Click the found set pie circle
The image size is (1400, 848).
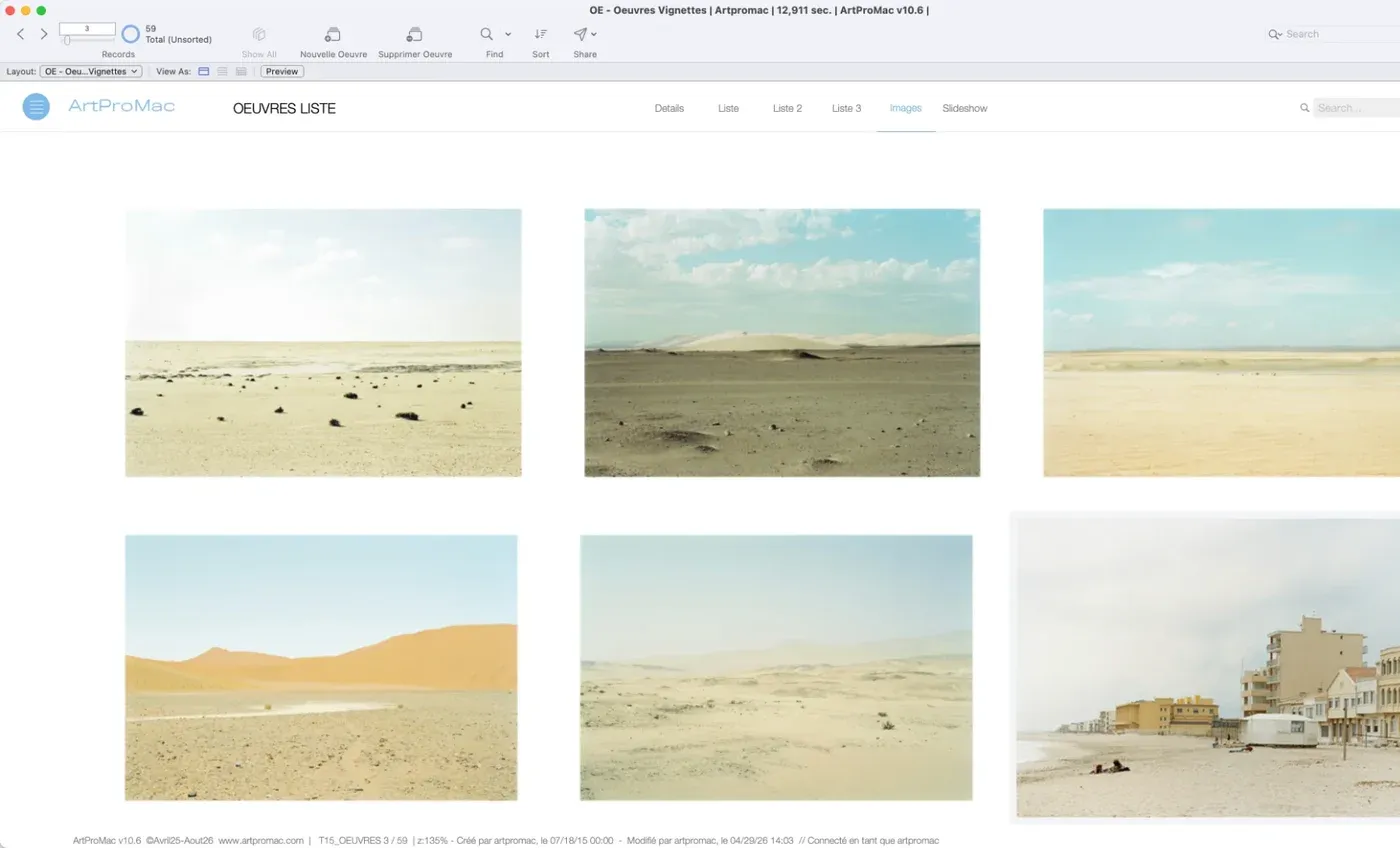130,35
